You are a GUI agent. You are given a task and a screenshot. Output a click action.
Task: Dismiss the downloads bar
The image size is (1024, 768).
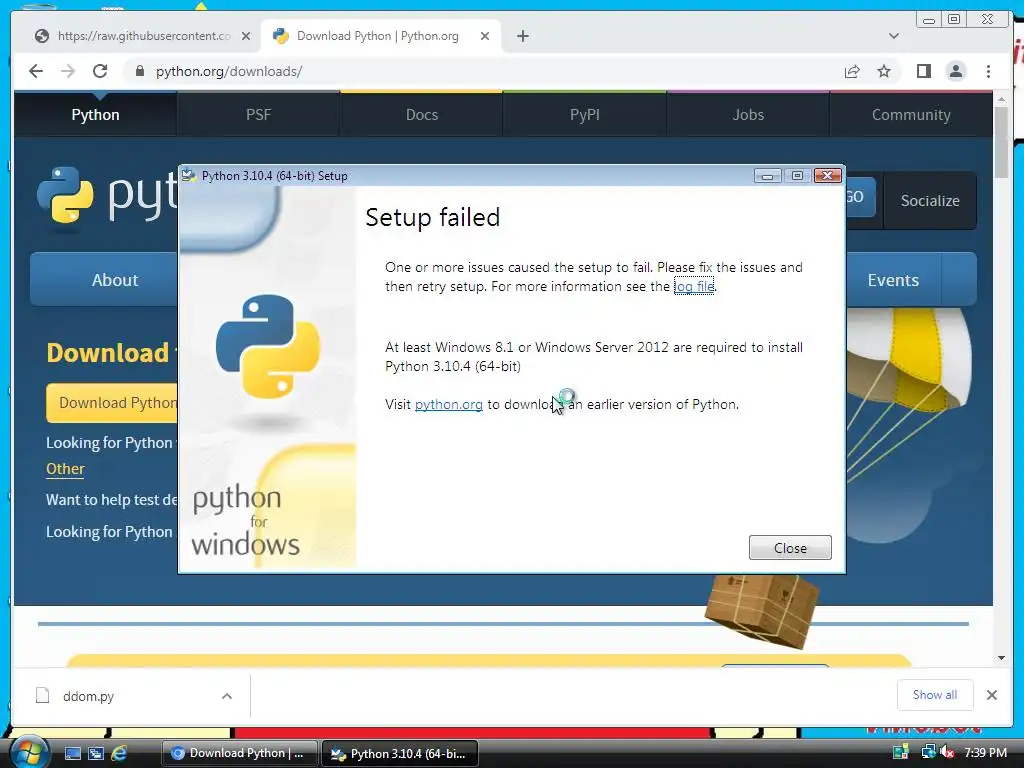[991, 695]
